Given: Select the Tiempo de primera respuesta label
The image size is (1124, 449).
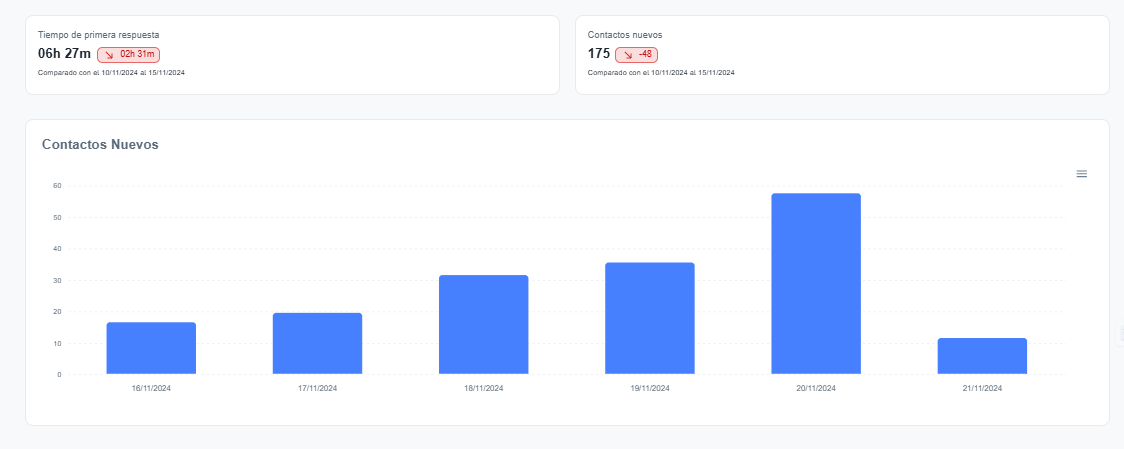Looking at the screenshot, I should [x=98, y=34].
